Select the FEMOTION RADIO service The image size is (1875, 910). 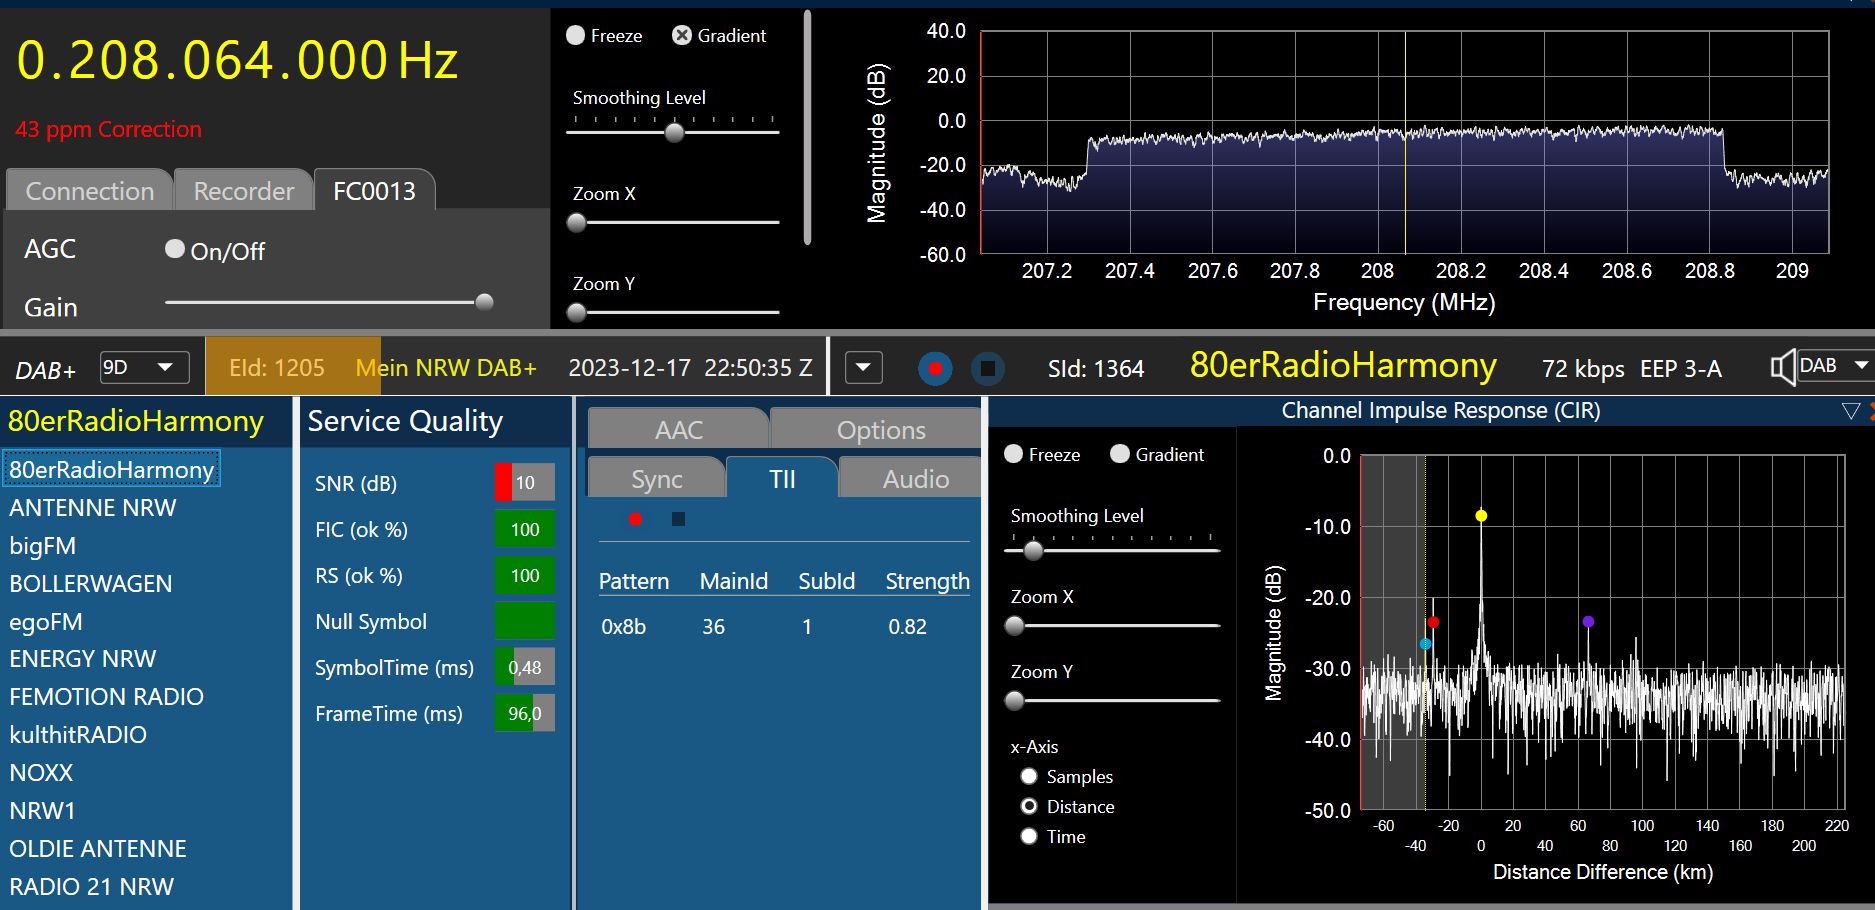107,697
